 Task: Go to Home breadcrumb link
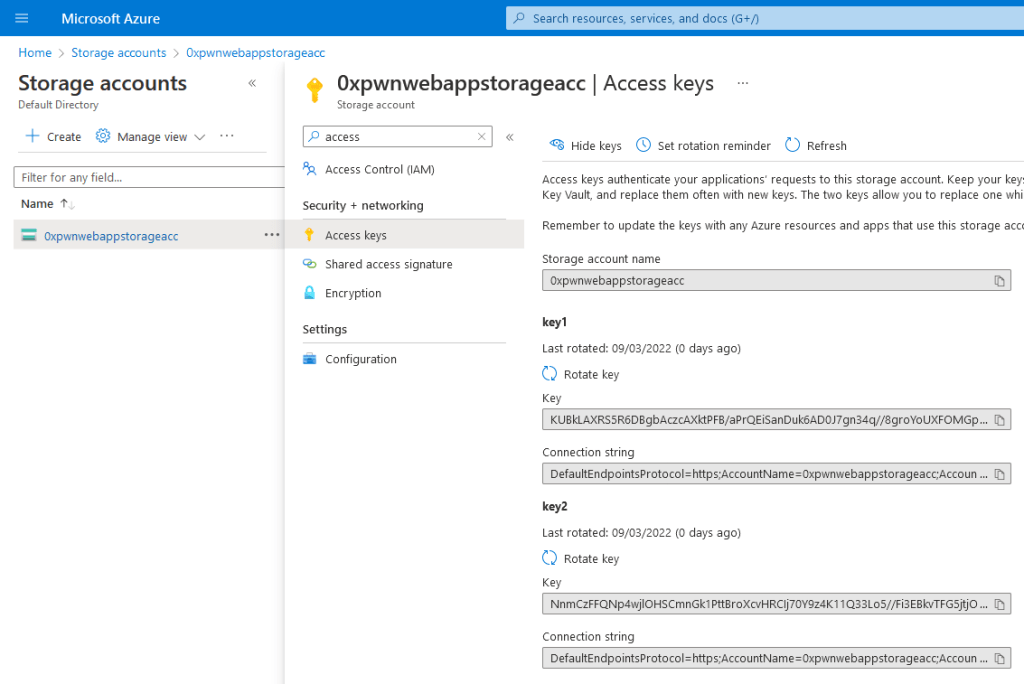tap(35, 53)
